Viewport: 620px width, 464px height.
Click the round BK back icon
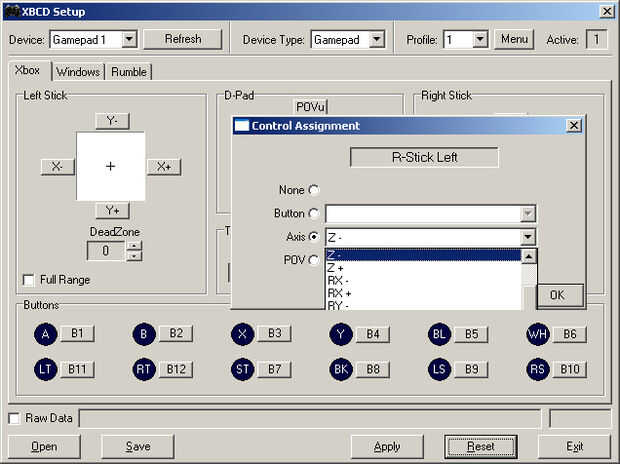[341, 369]
